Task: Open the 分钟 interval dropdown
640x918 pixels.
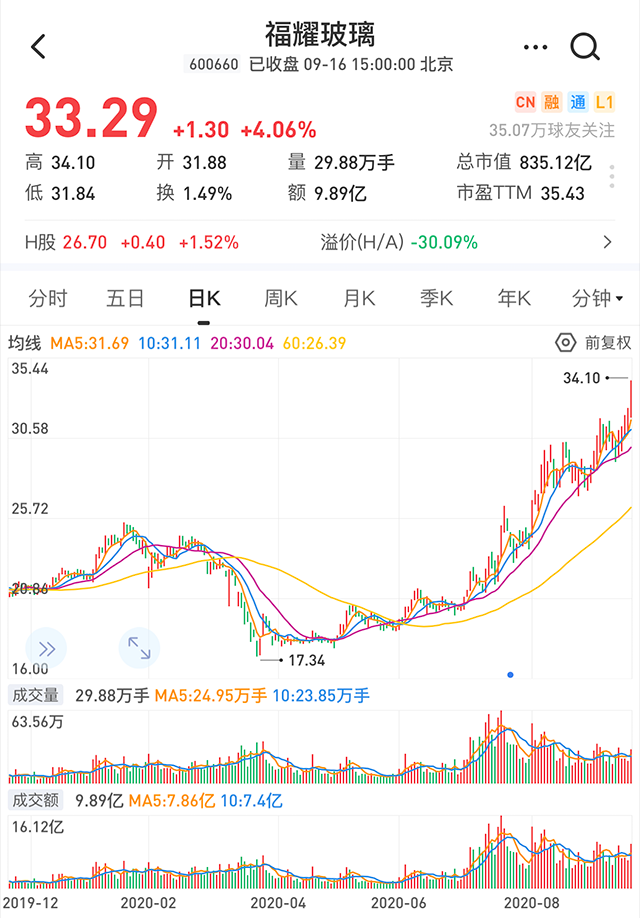Action: tap(597, 299)
